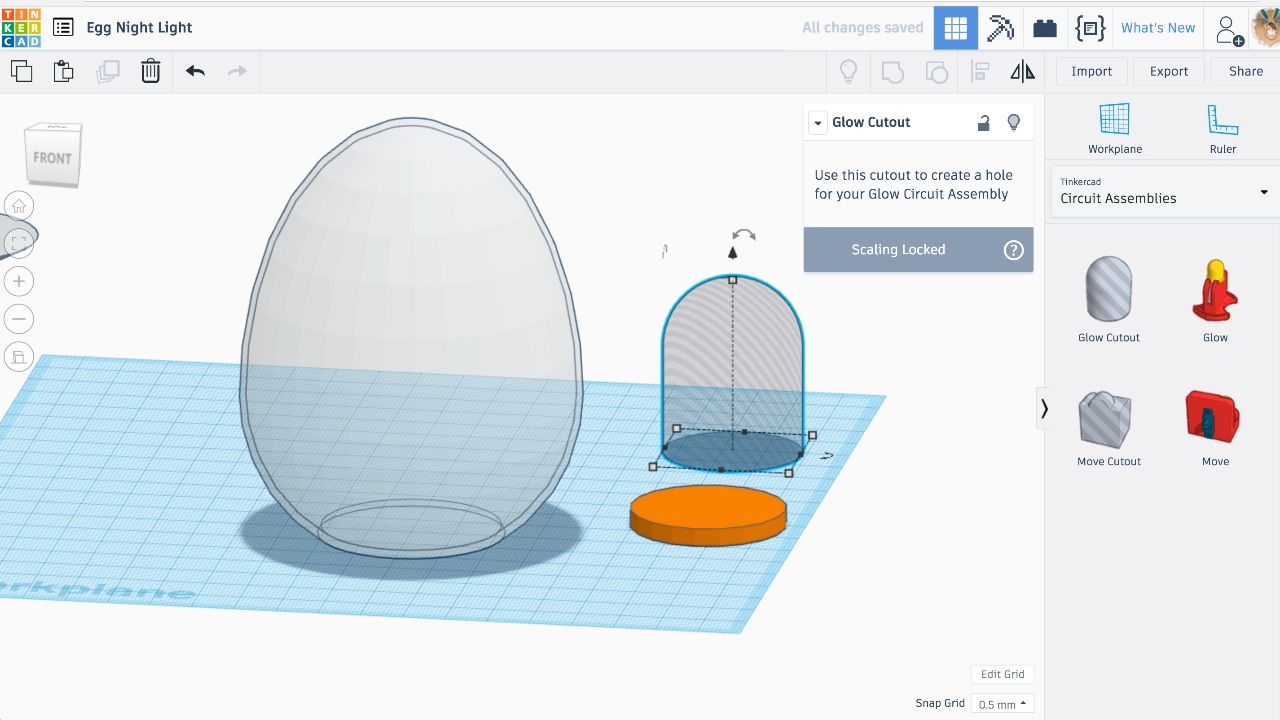Open the Scaling Locked help
Viewport: 1280px width, 720px height.
(x=1014, y=250)
